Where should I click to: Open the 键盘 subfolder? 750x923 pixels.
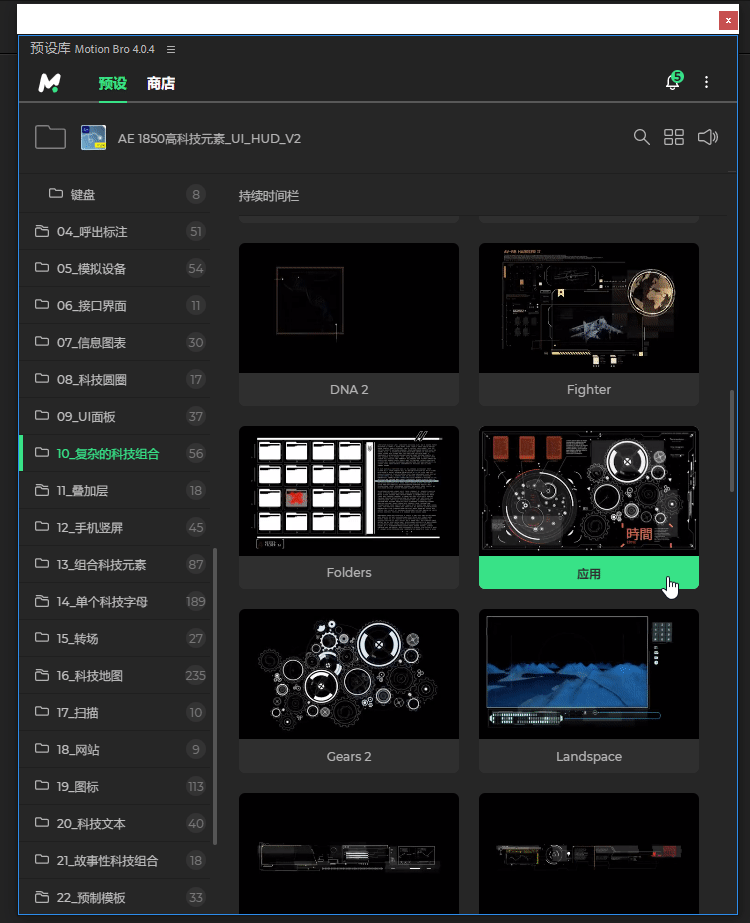(115, 194)
